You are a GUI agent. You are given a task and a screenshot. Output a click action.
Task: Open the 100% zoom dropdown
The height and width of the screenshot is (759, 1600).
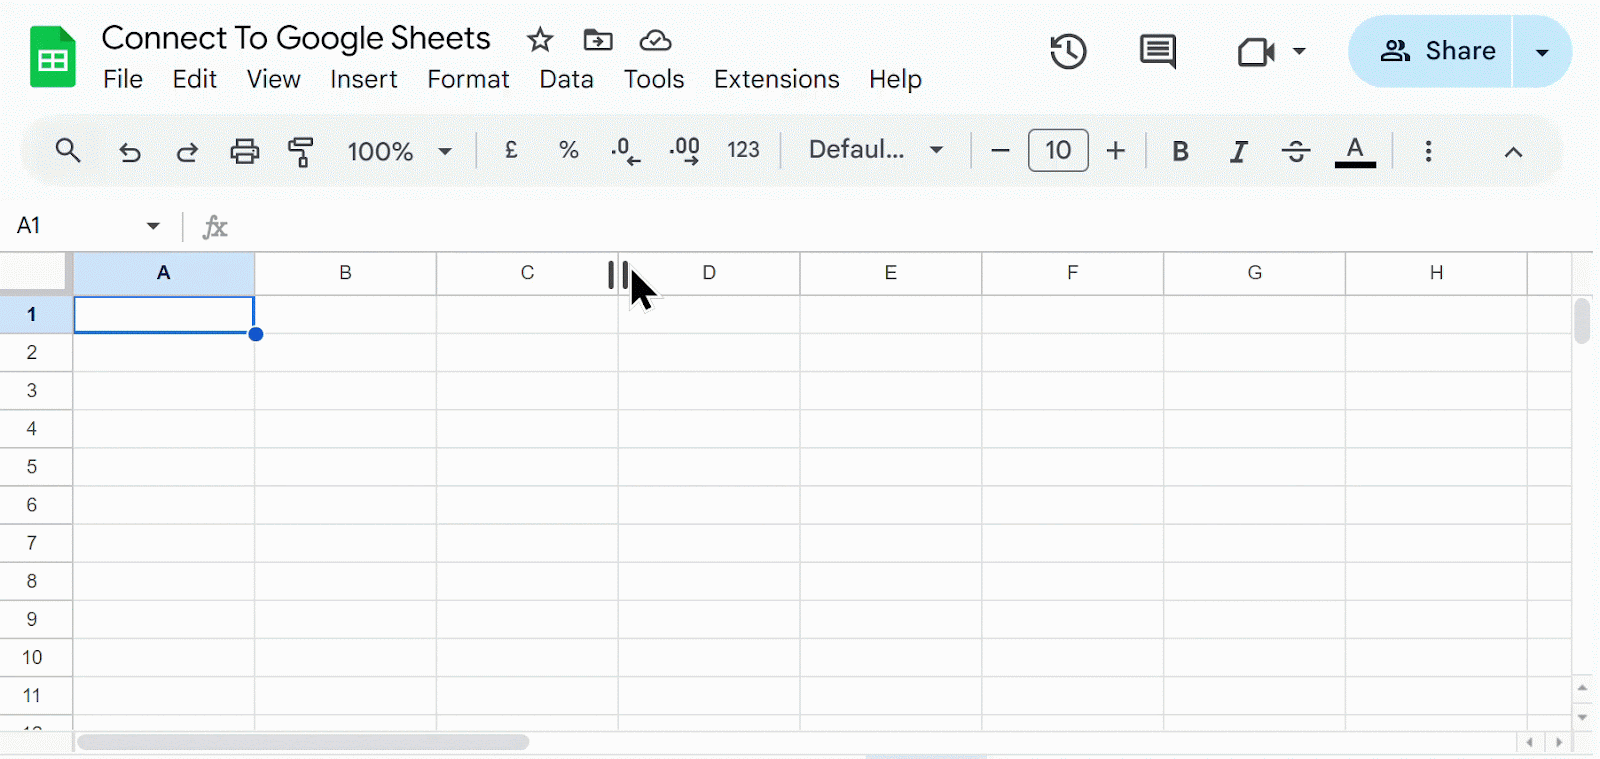[399, 151]
